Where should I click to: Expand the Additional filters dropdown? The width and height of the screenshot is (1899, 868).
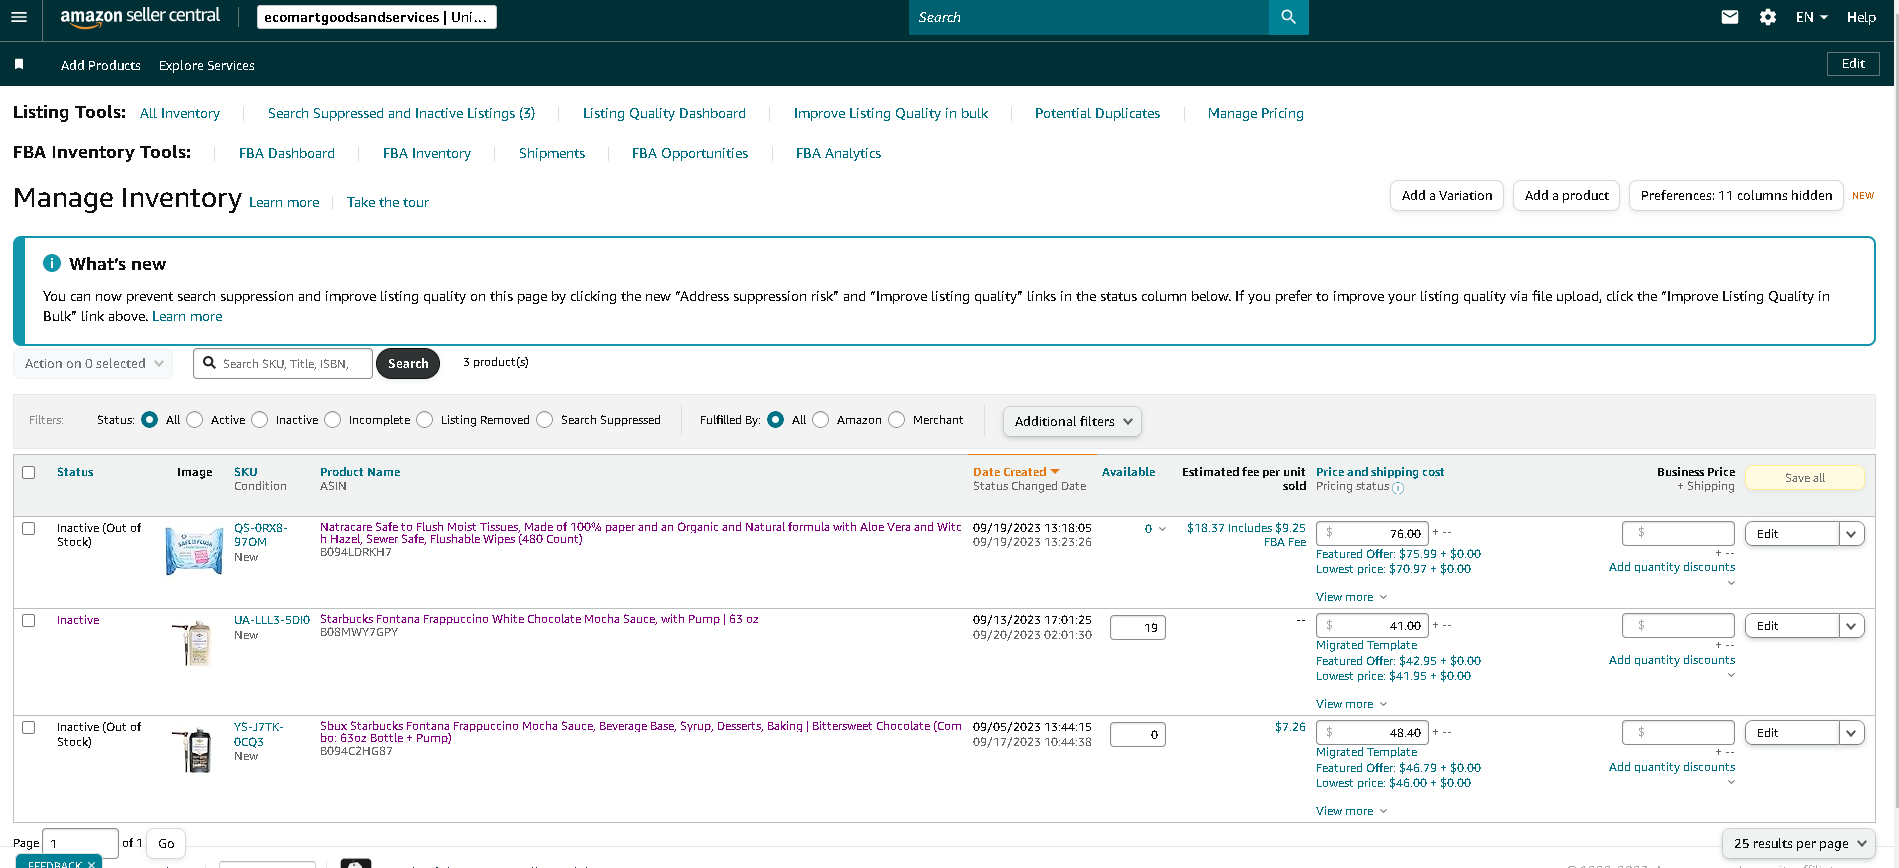pos(1072,421)
